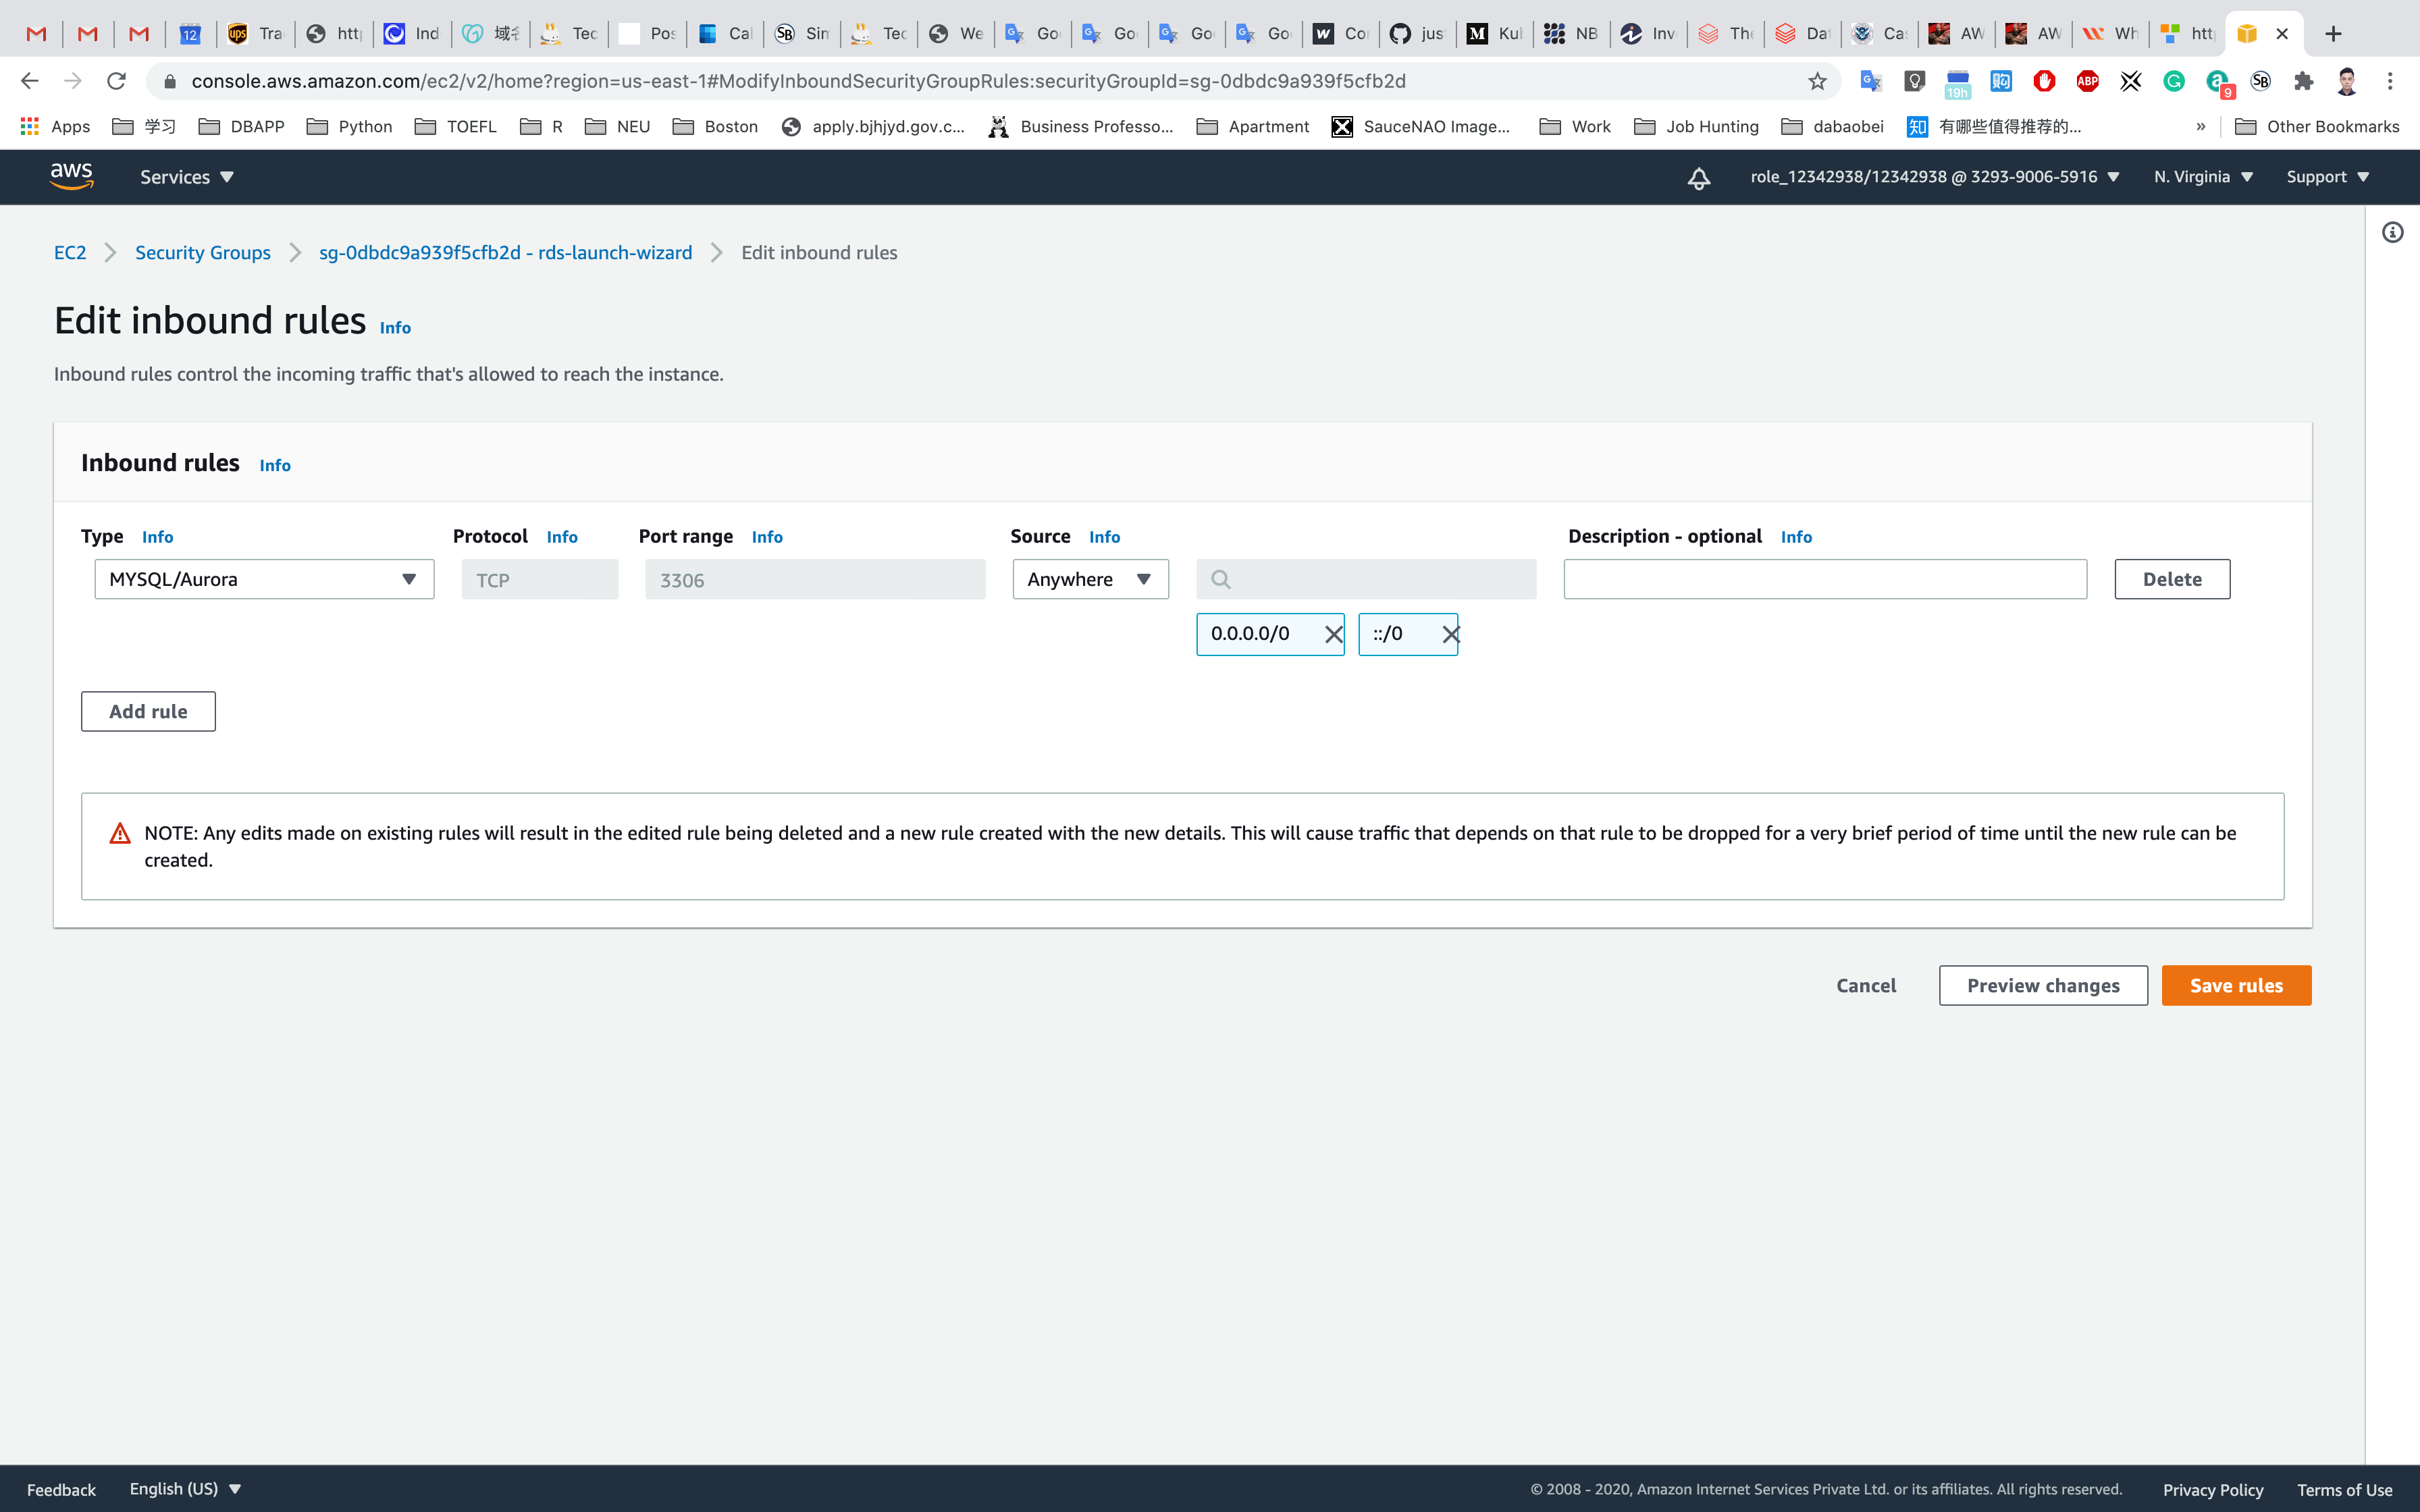Viewport: 2420px width, 1512px height.
Task: Open the Services menu
Action: [x=186, y=177]
